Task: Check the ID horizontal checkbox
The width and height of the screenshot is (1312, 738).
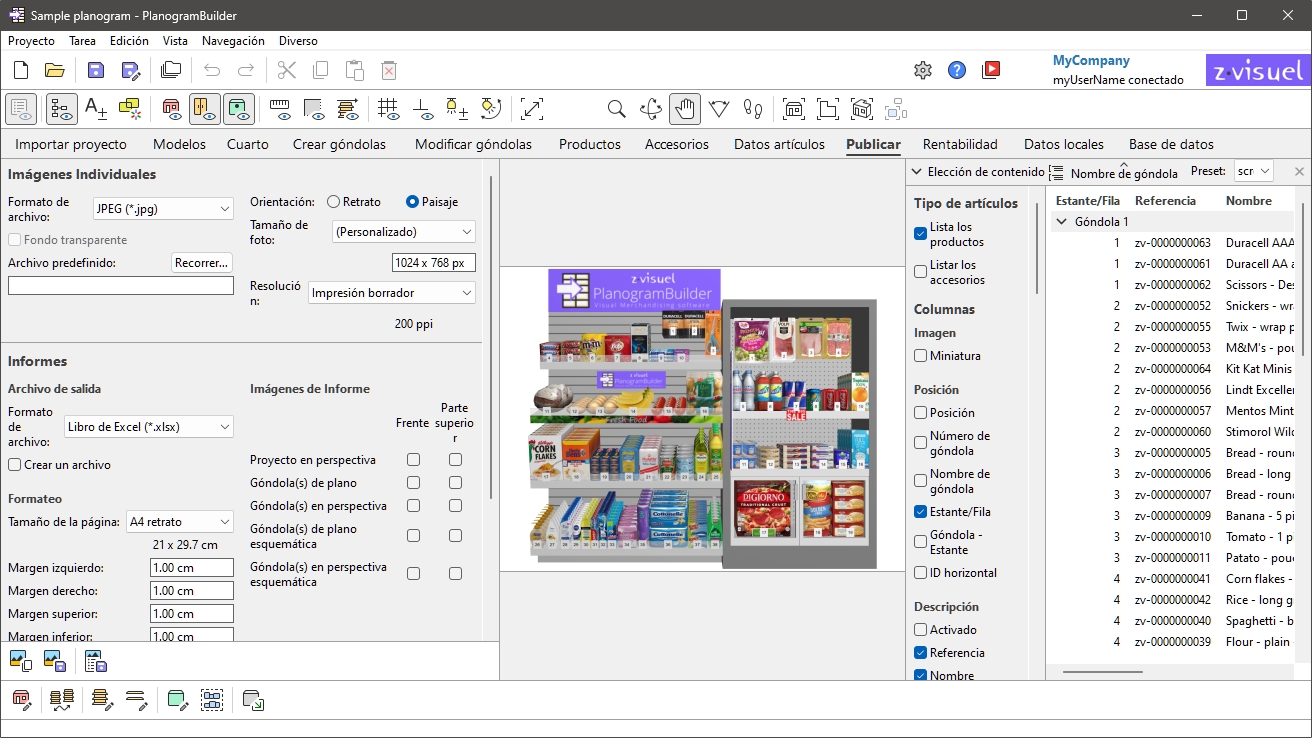Action: pyautogui.click(x=921, y=573)
